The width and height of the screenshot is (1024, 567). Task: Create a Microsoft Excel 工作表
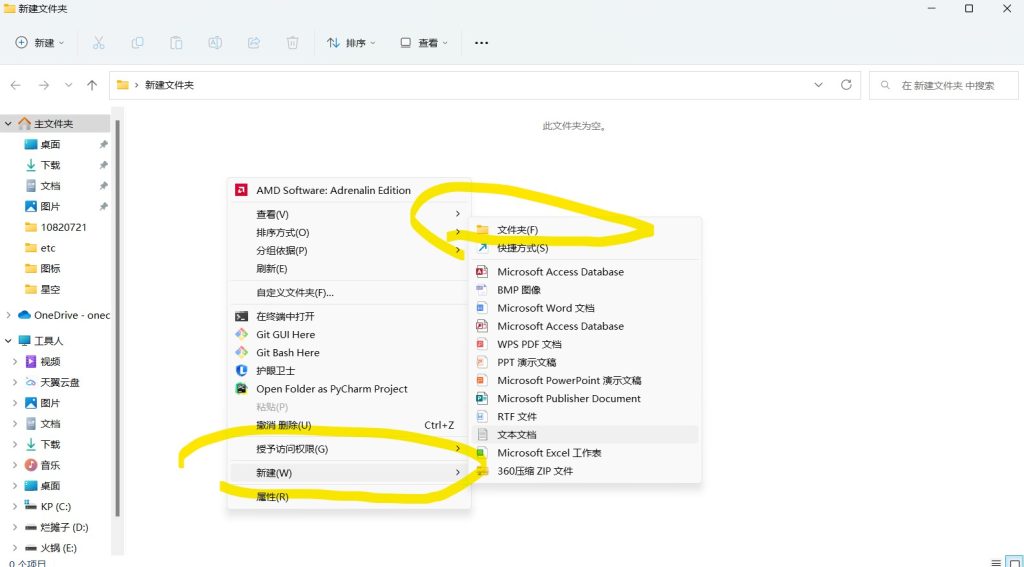[586, 453]
